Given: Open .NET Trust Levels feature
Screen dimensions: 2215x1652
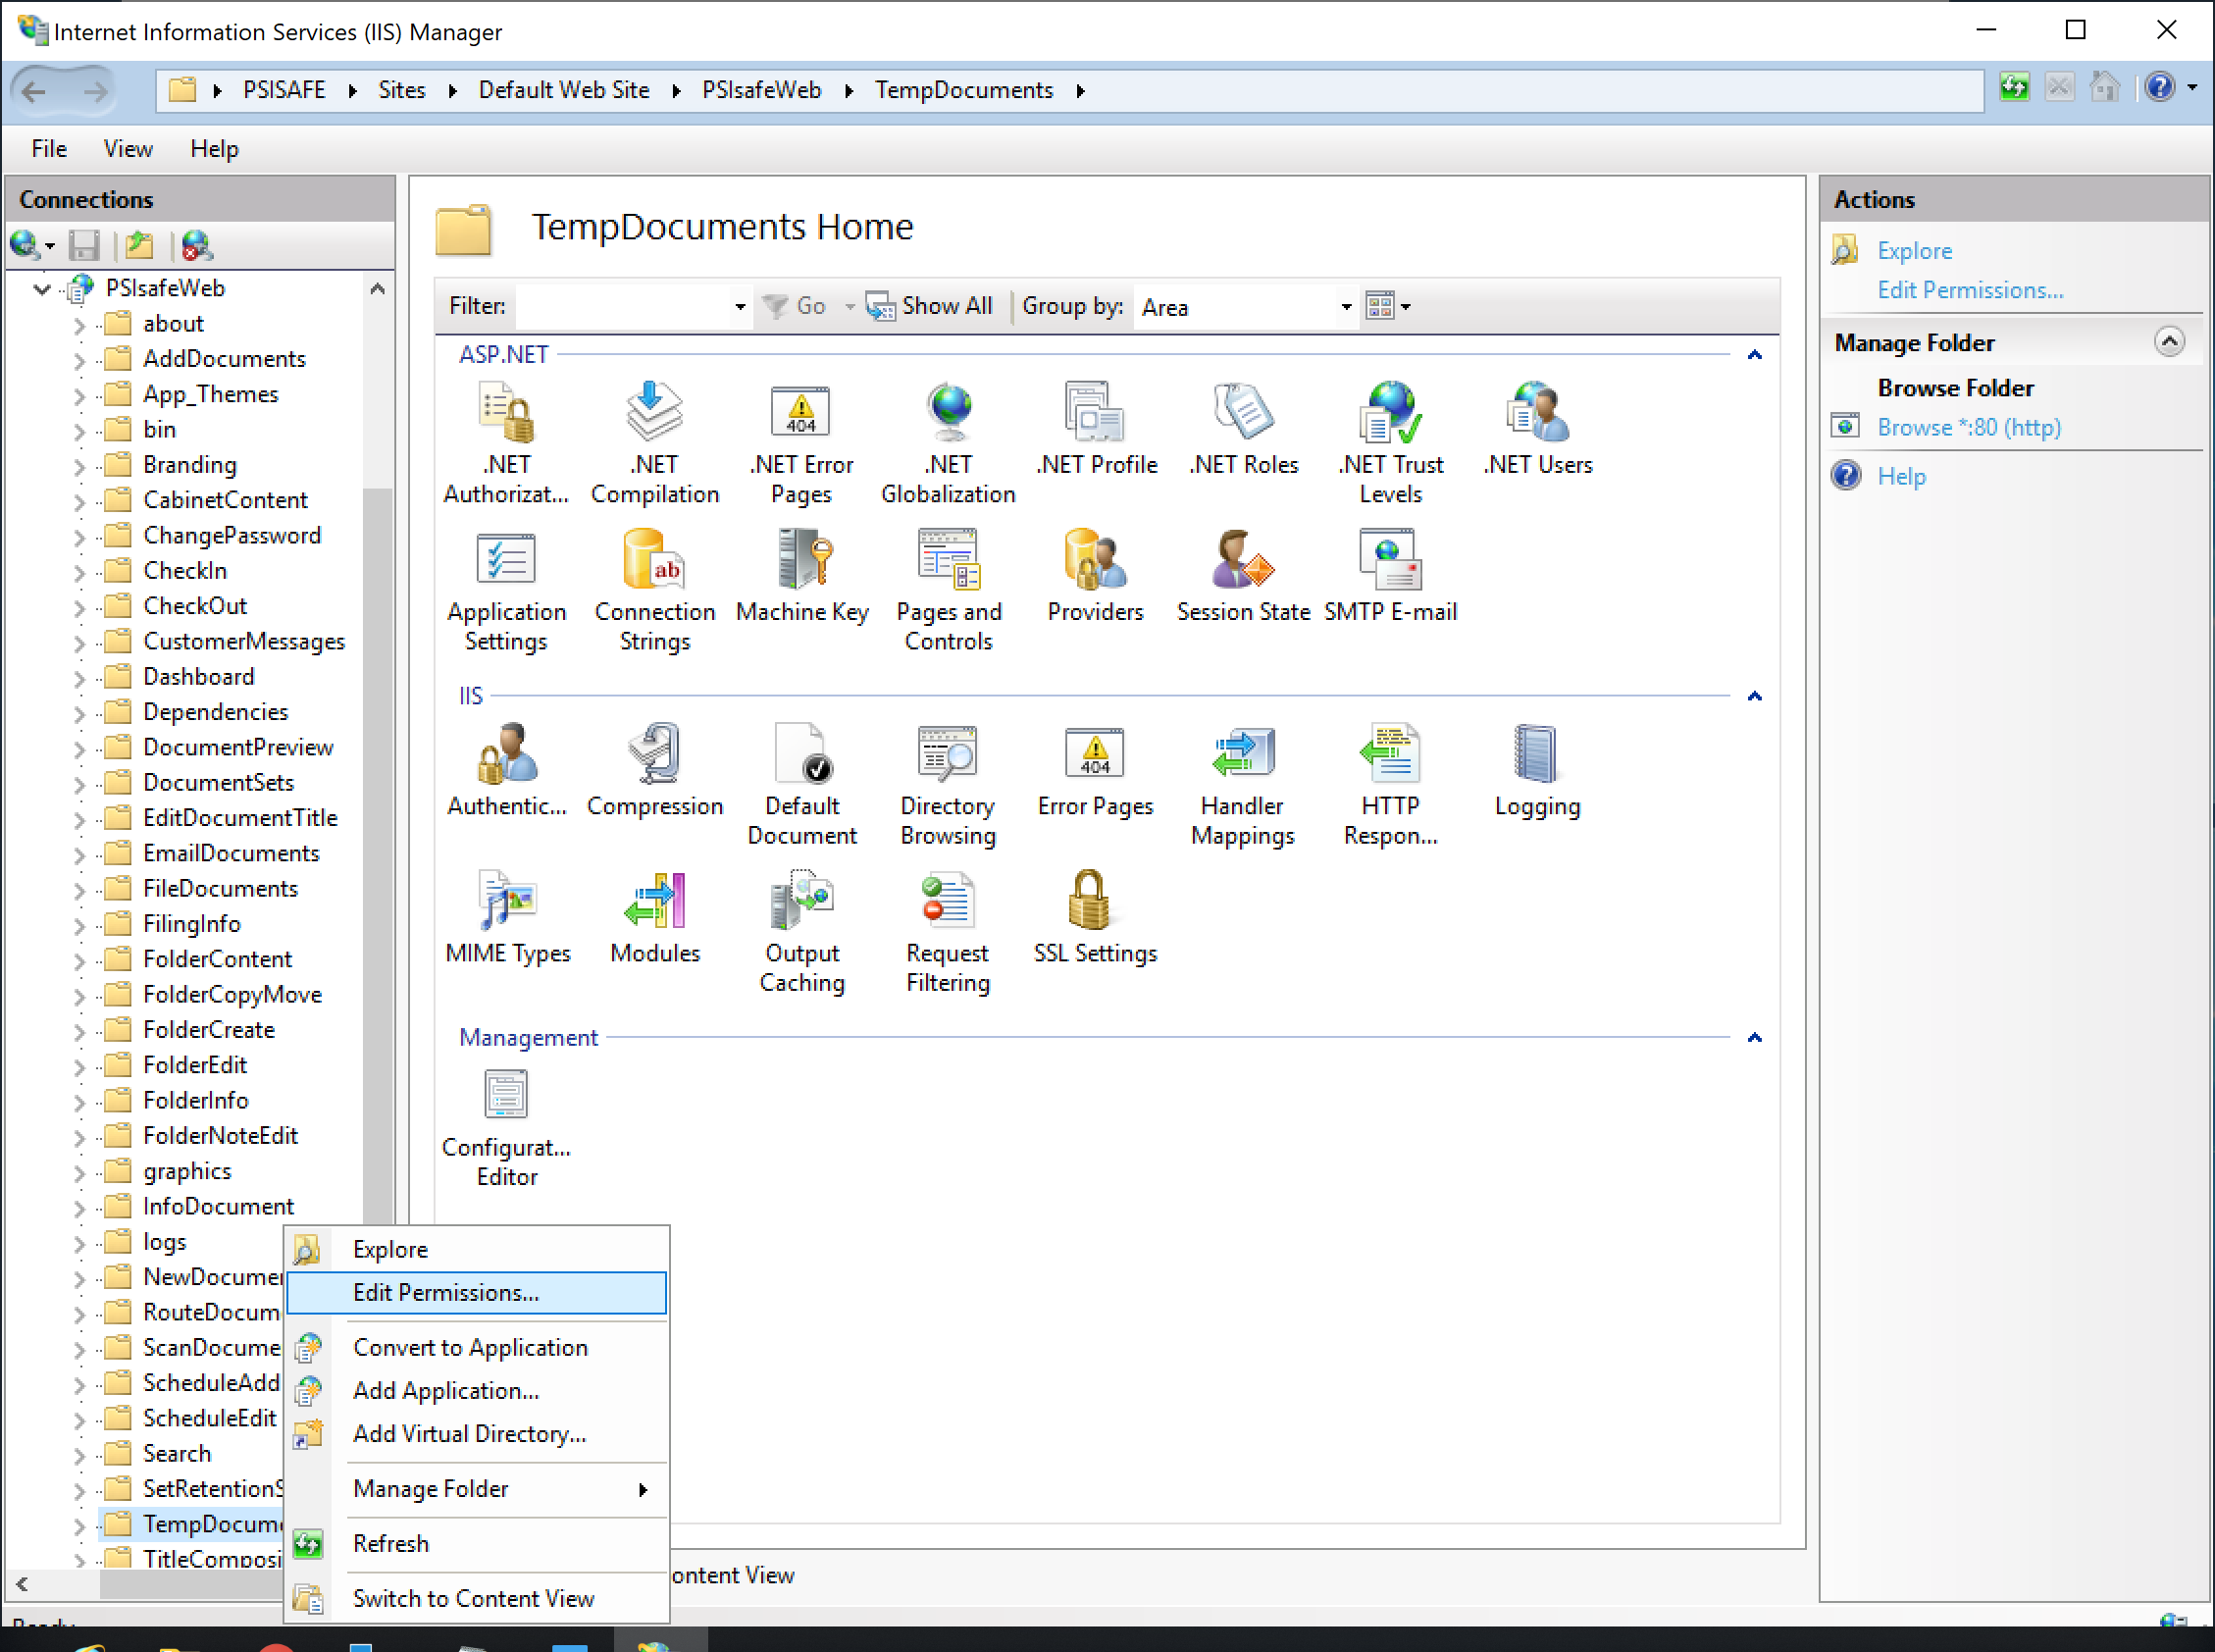Looking at the screenshot, I should point(1390,441).
